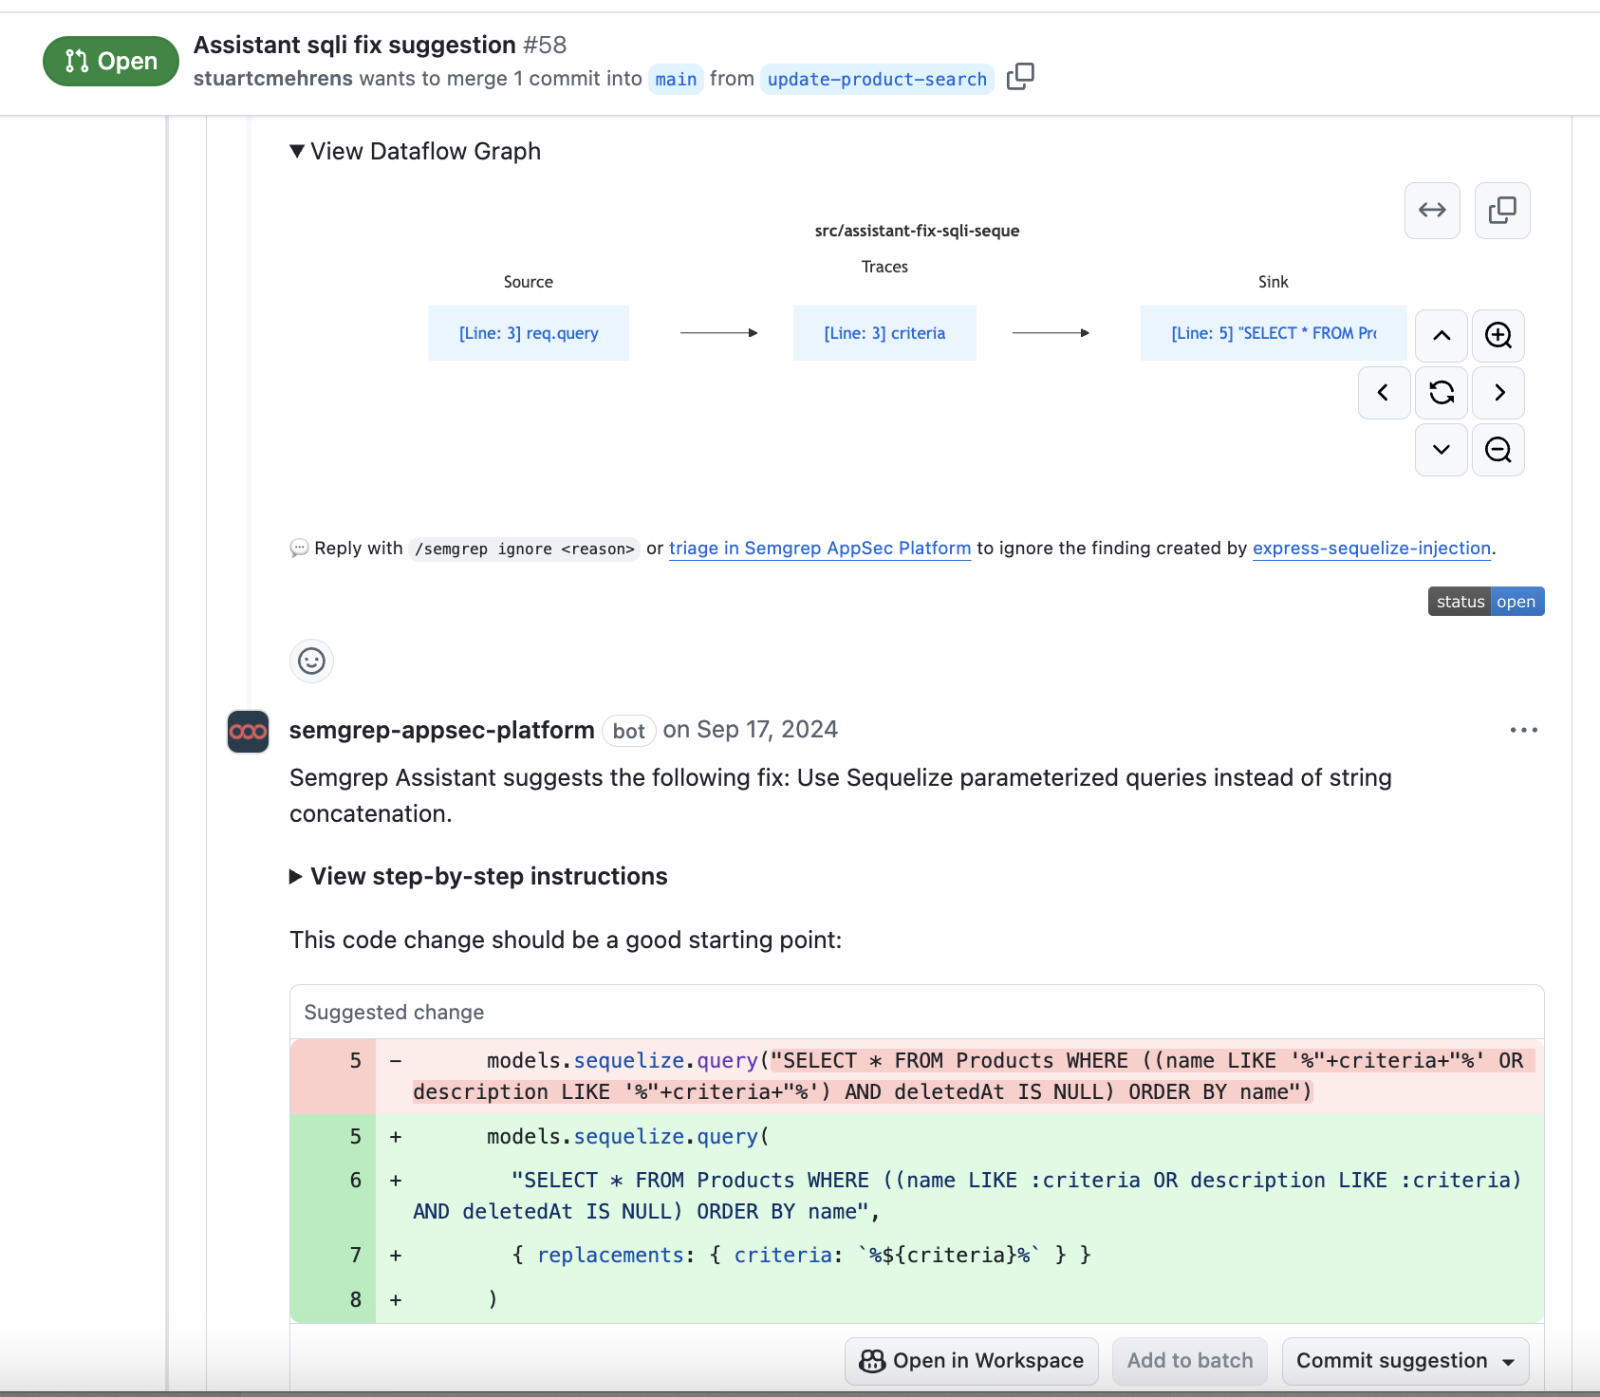Viewport: 1600px width, 1397px height.
Task: Pan the dataflow graph down
Action: 1441,450
